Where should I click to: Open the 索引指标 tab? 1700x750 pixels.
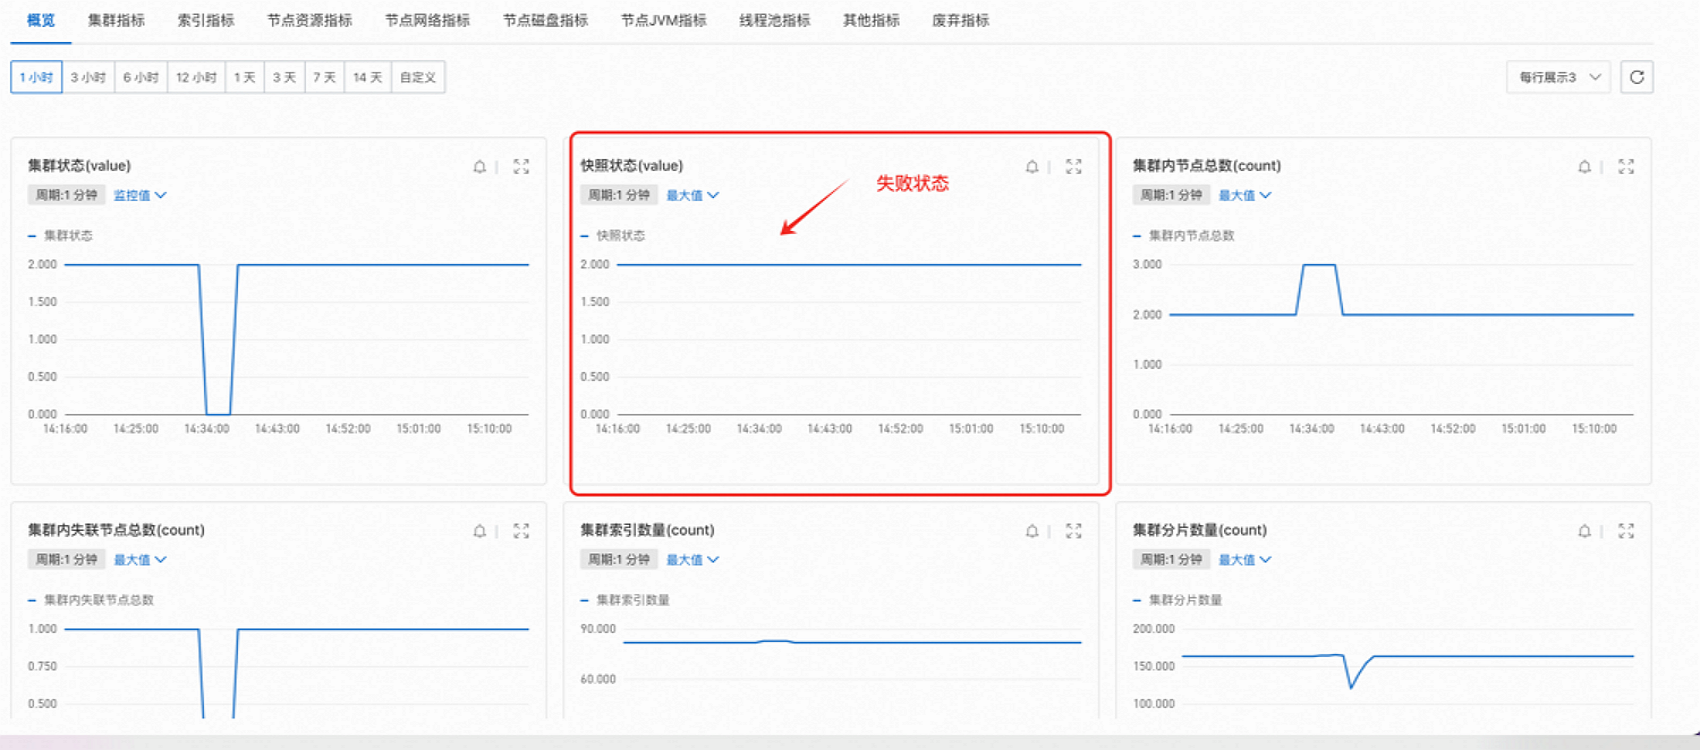[x=206, y=20]
